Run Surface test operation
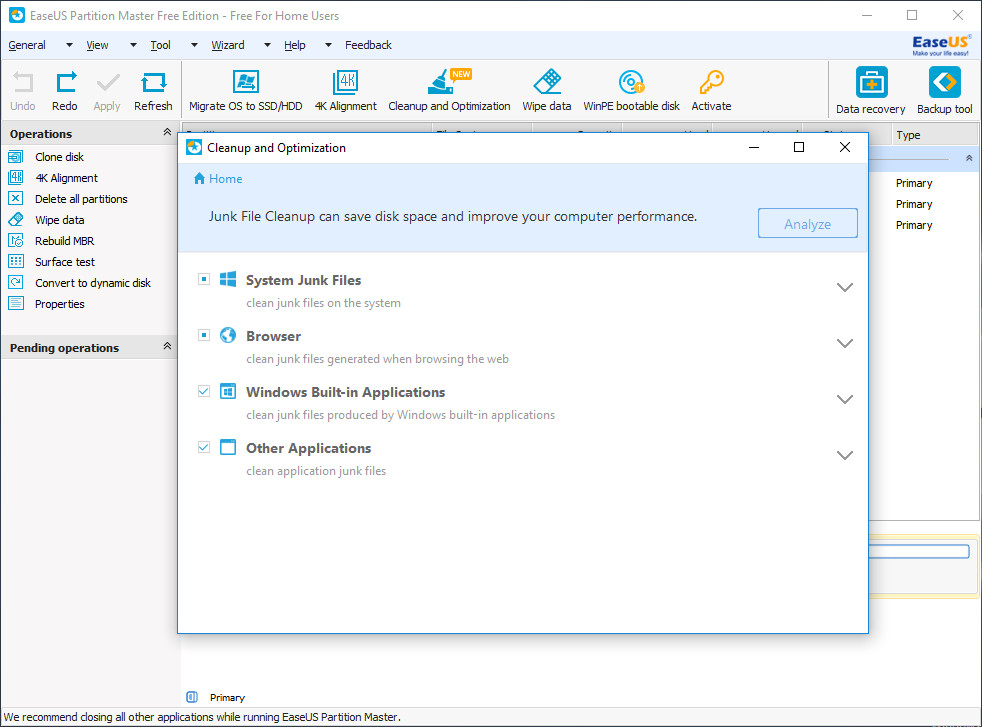The image size is (982, 727). (65, 262)
